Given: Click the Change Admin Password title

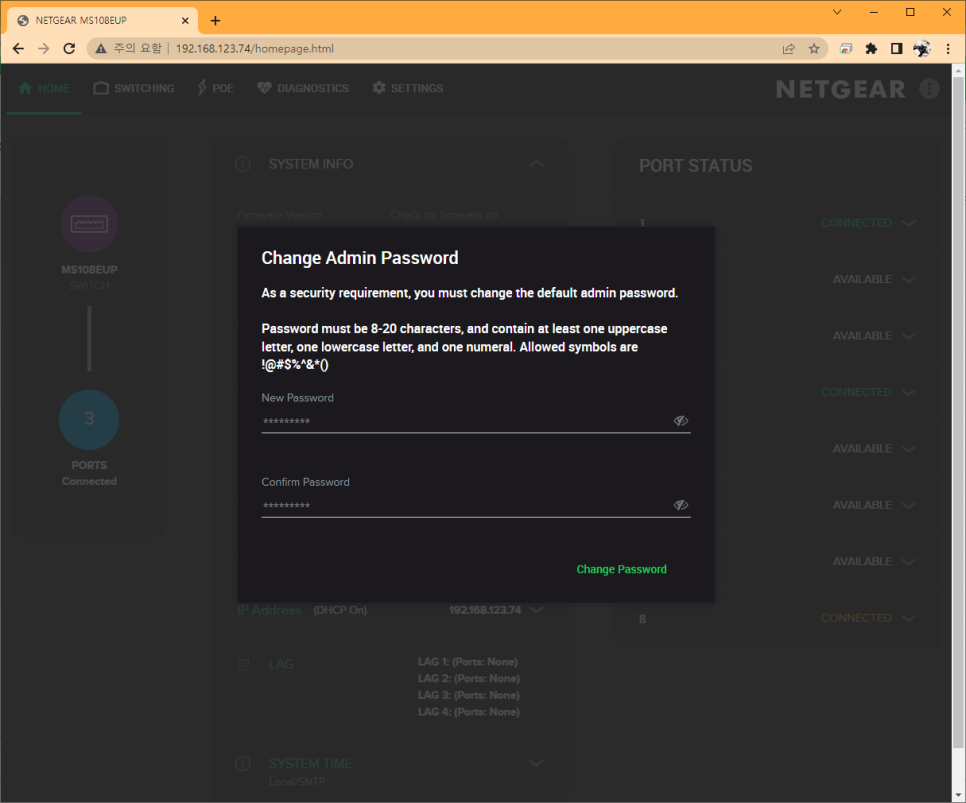Looking at the screenshot, I should [x=360, y=258].
